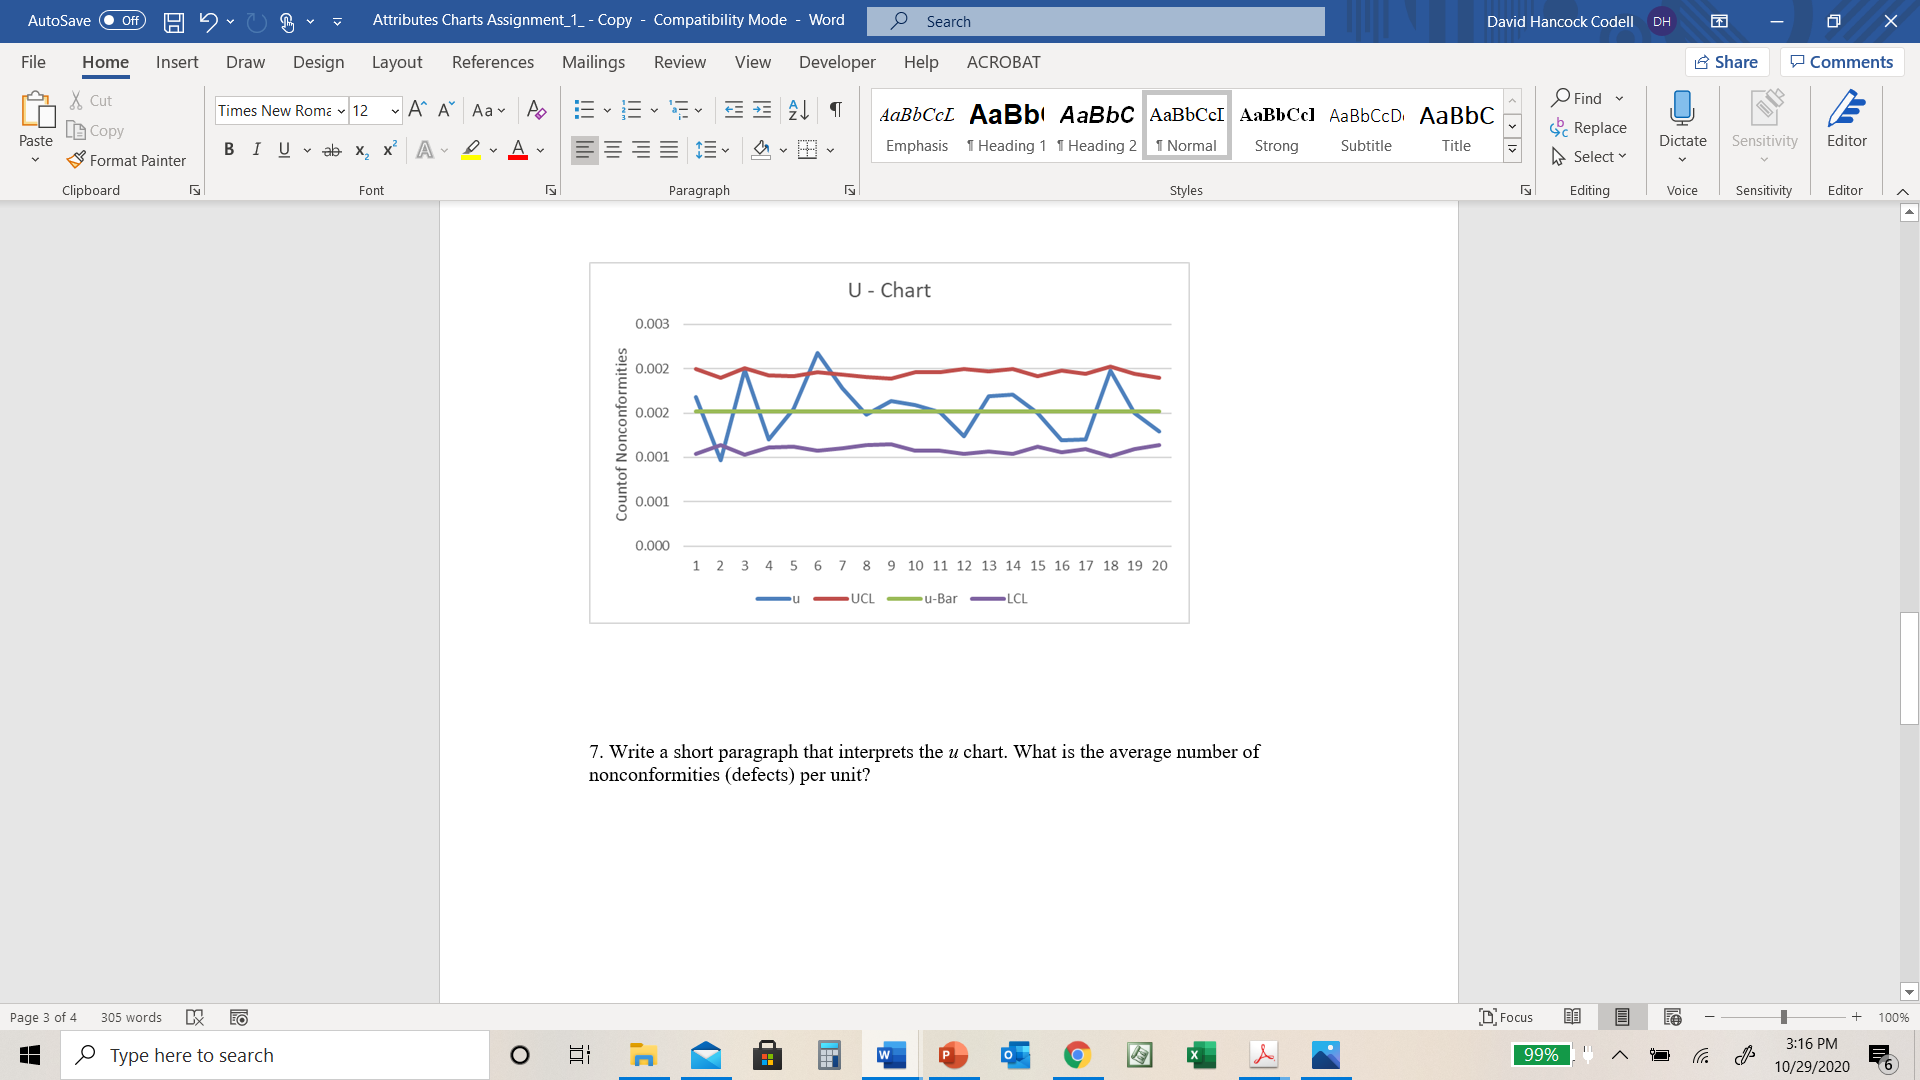
Task: Increase the indent level
Action: pyautogui.click(x=762, y=110)
